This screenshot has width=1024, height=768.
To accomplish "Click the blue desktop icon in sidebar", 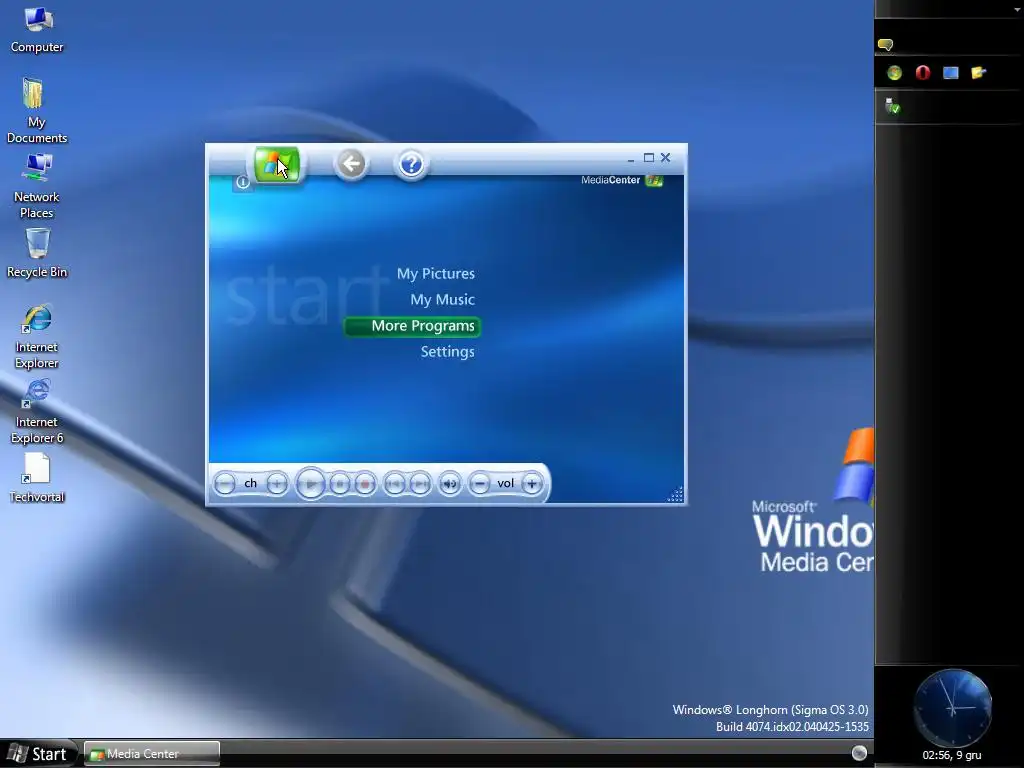I will 951,72.
